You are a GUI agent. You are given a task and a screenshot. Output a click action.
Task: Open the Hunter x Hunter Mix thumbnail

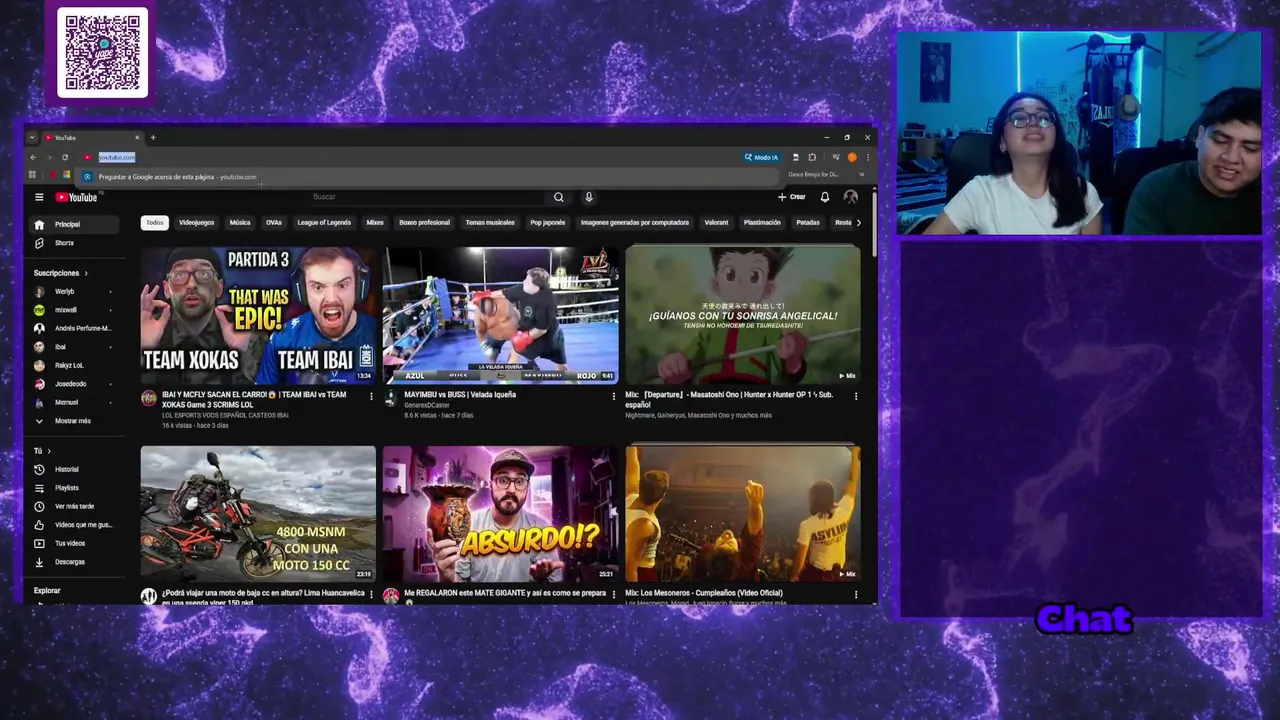tap(743, 316)
